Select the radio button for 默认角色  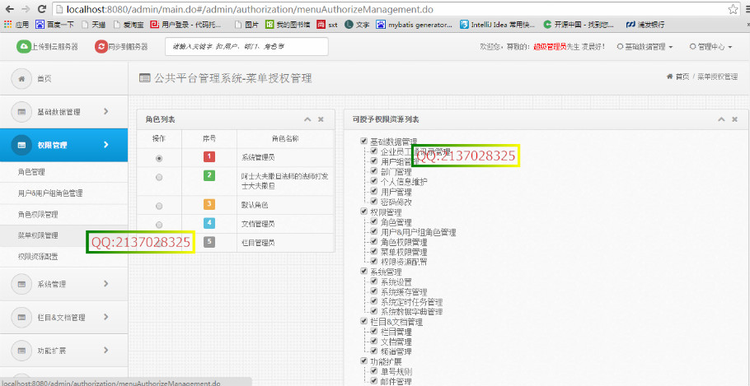159,206
